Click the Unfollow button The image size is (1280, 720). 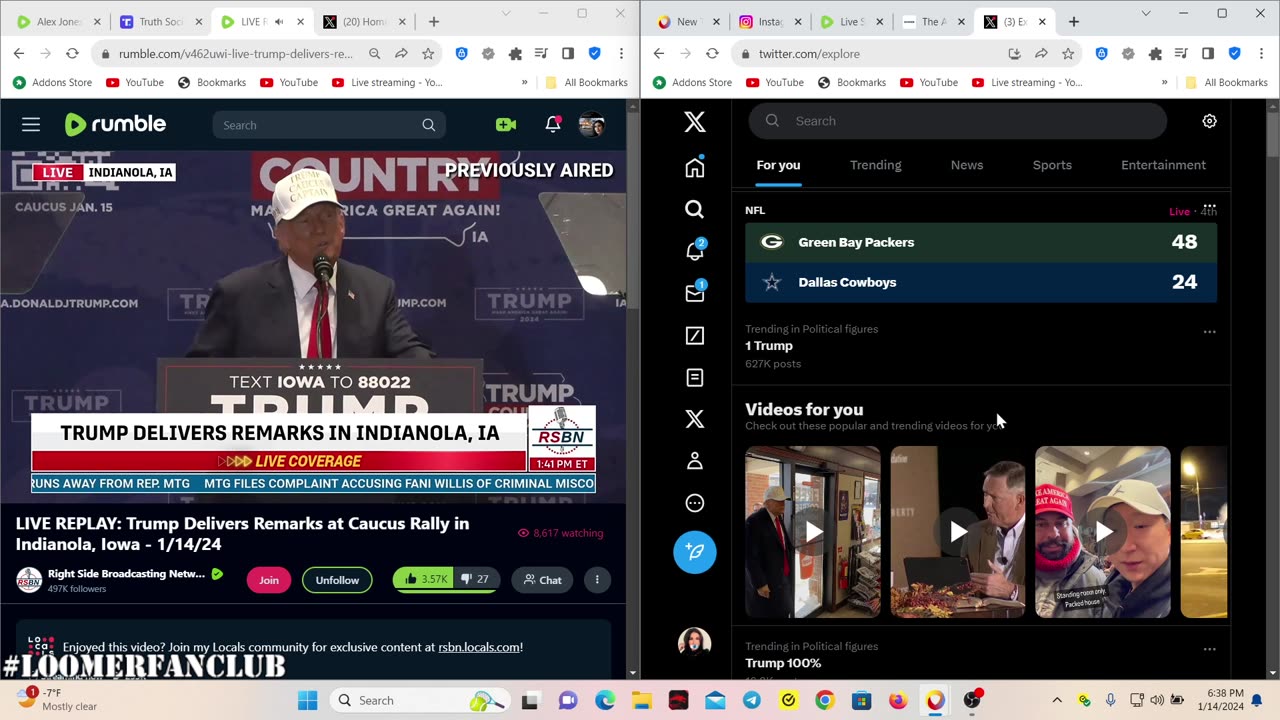coord(337,580)
